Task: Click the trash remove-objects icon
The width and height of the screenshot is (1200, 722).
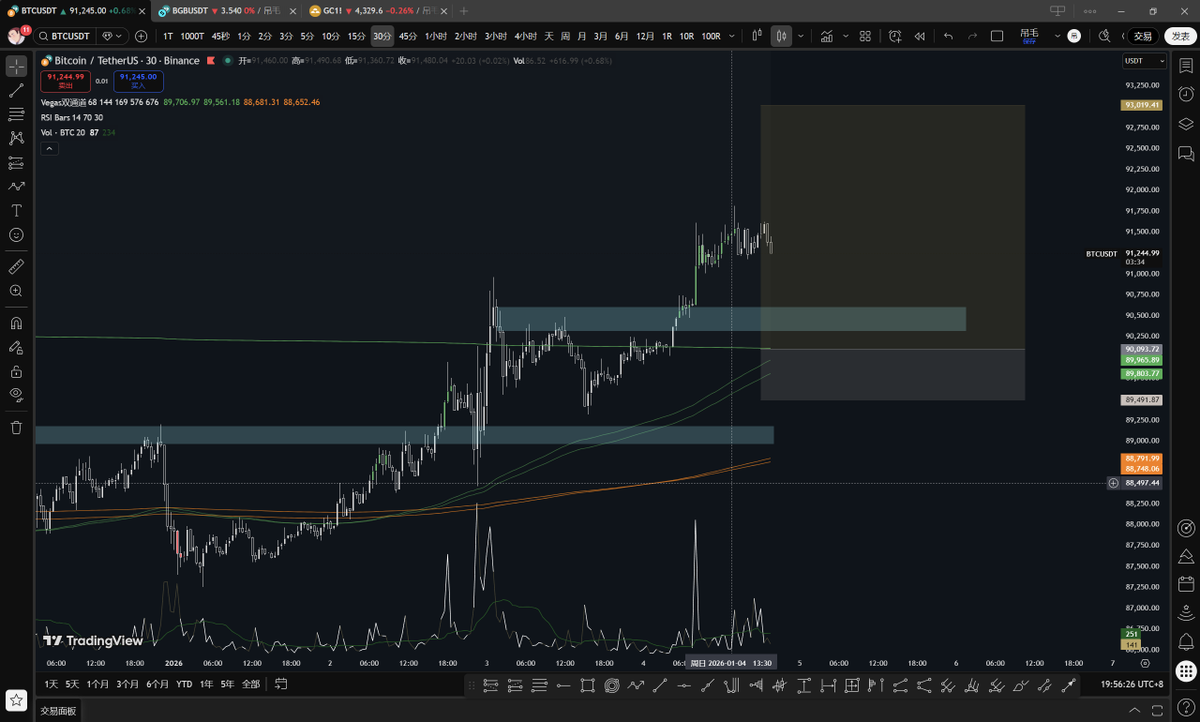Action: (x=16, y=427)
